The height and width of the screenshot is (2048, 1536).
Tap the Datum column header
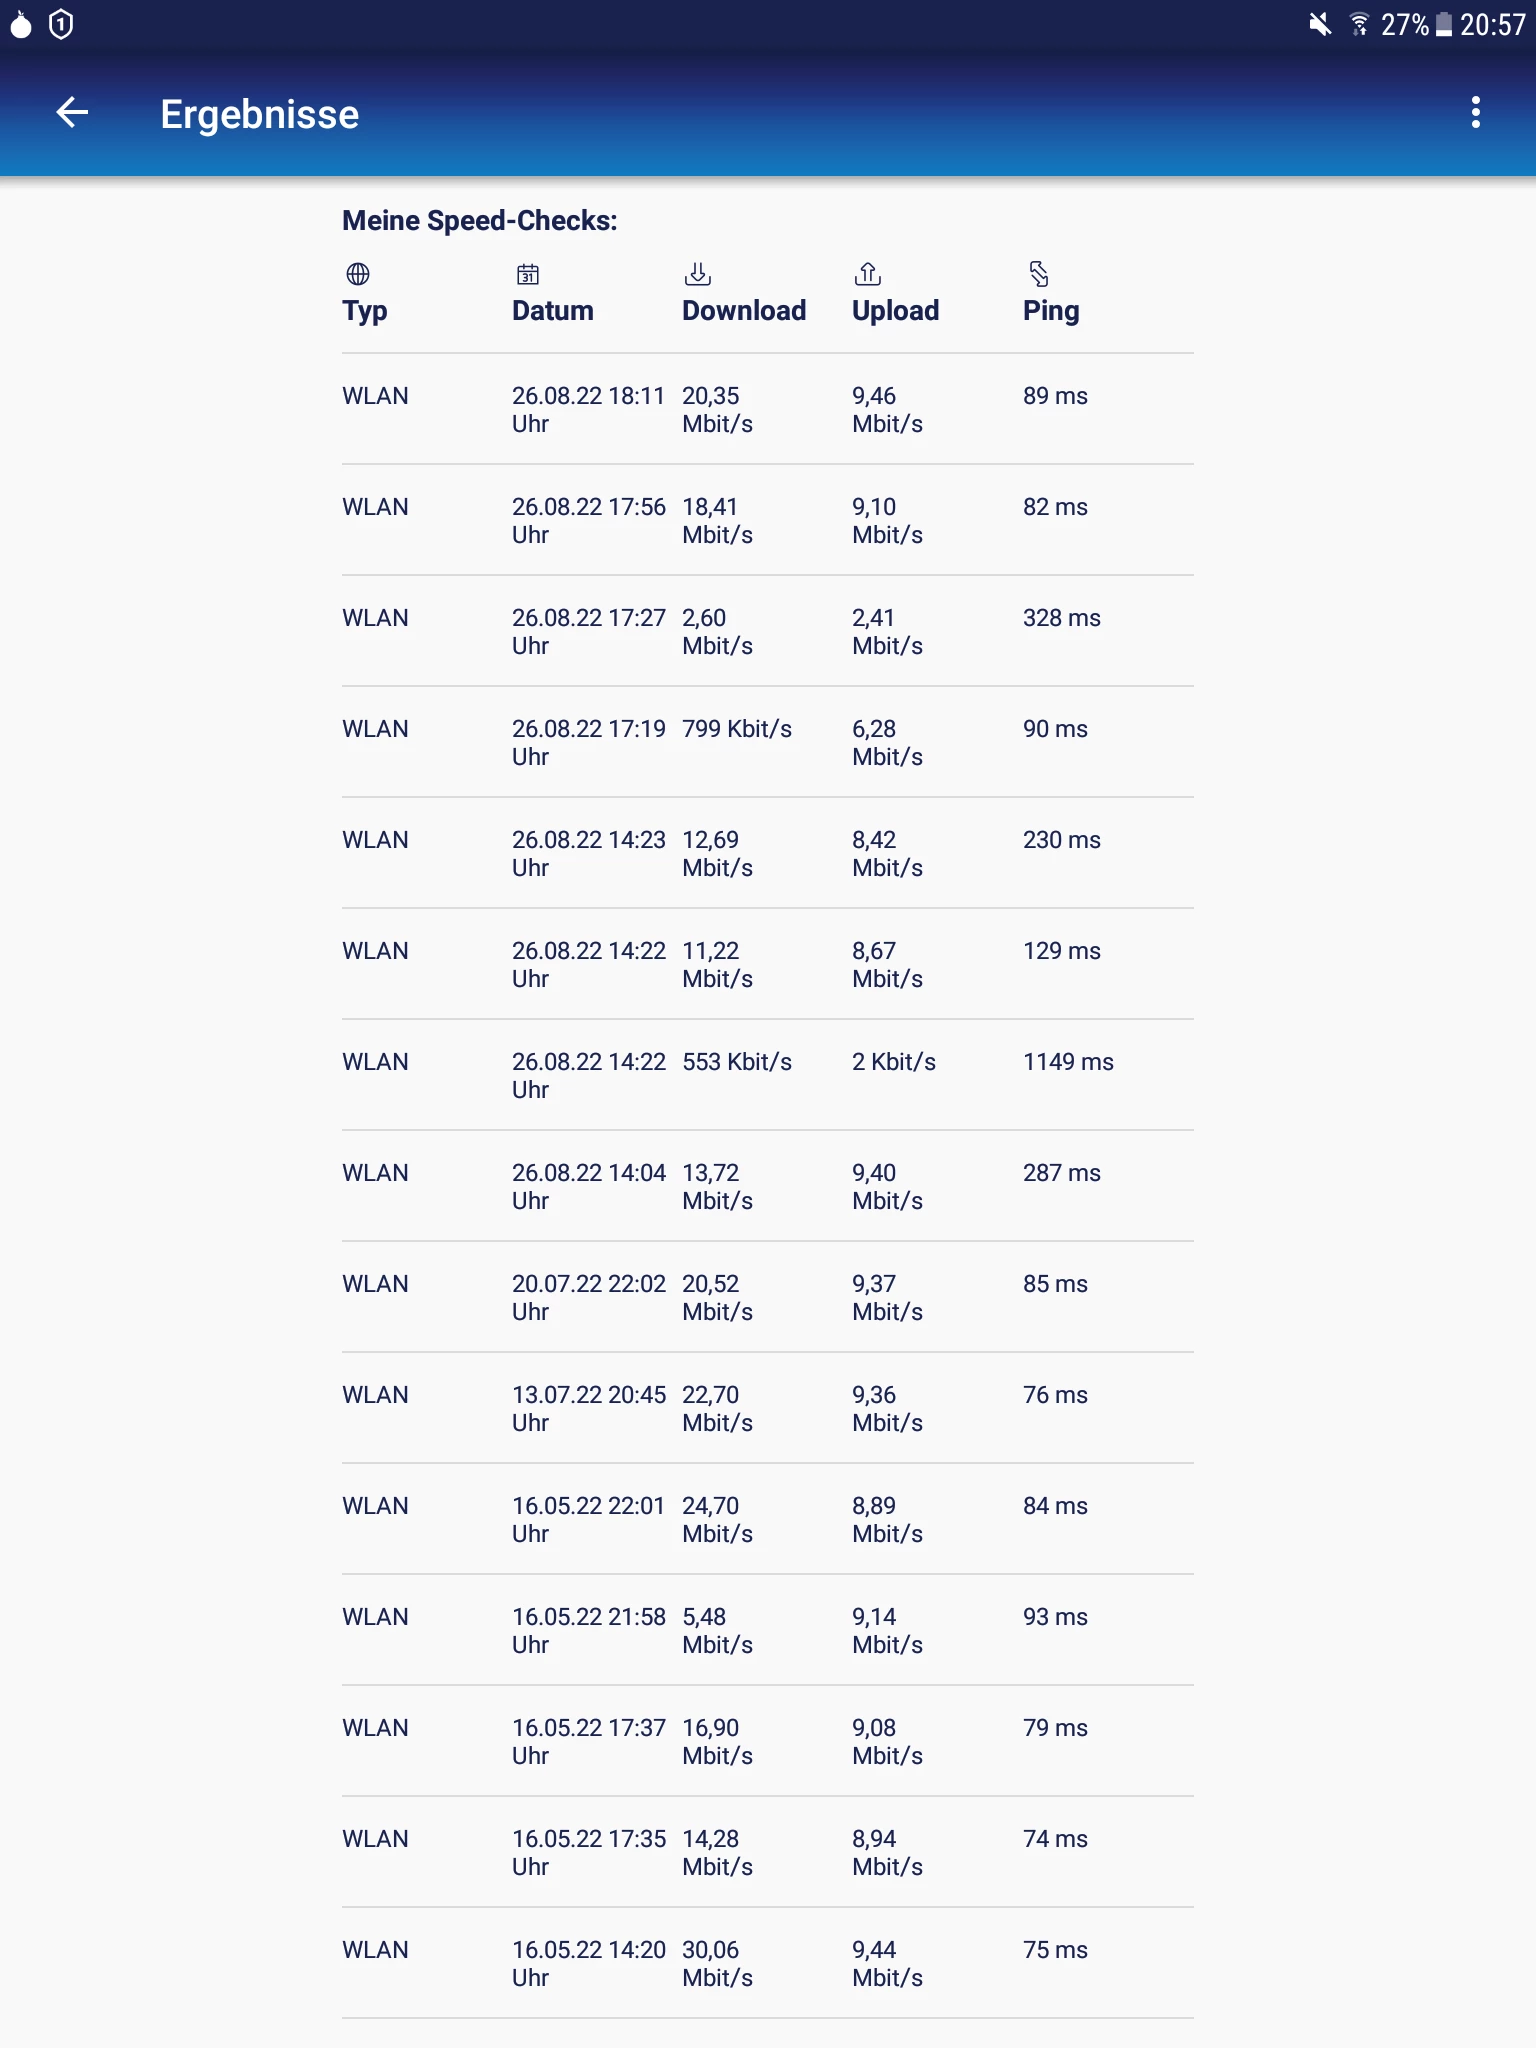[x=553, y=311]
